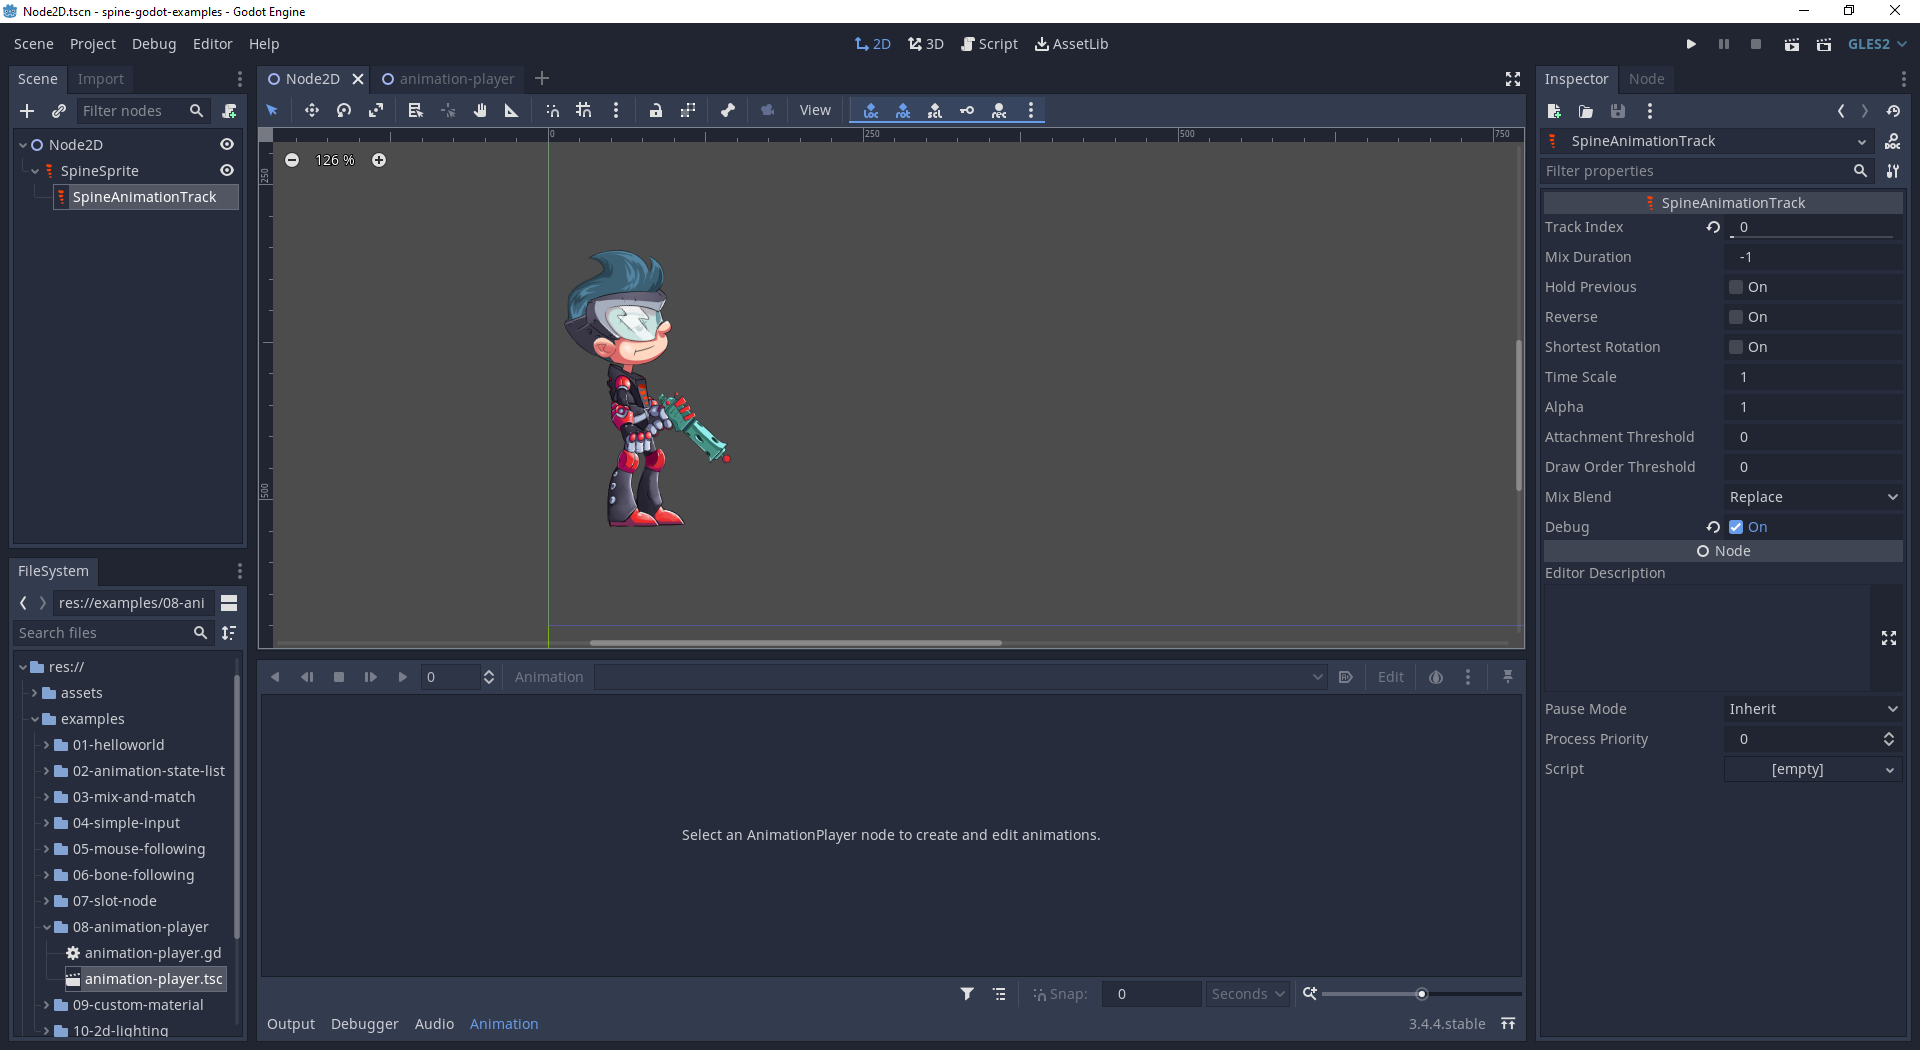Screen dimensions: 1920x1050
Task: Click the insert key icon
Action: [967, 111]
